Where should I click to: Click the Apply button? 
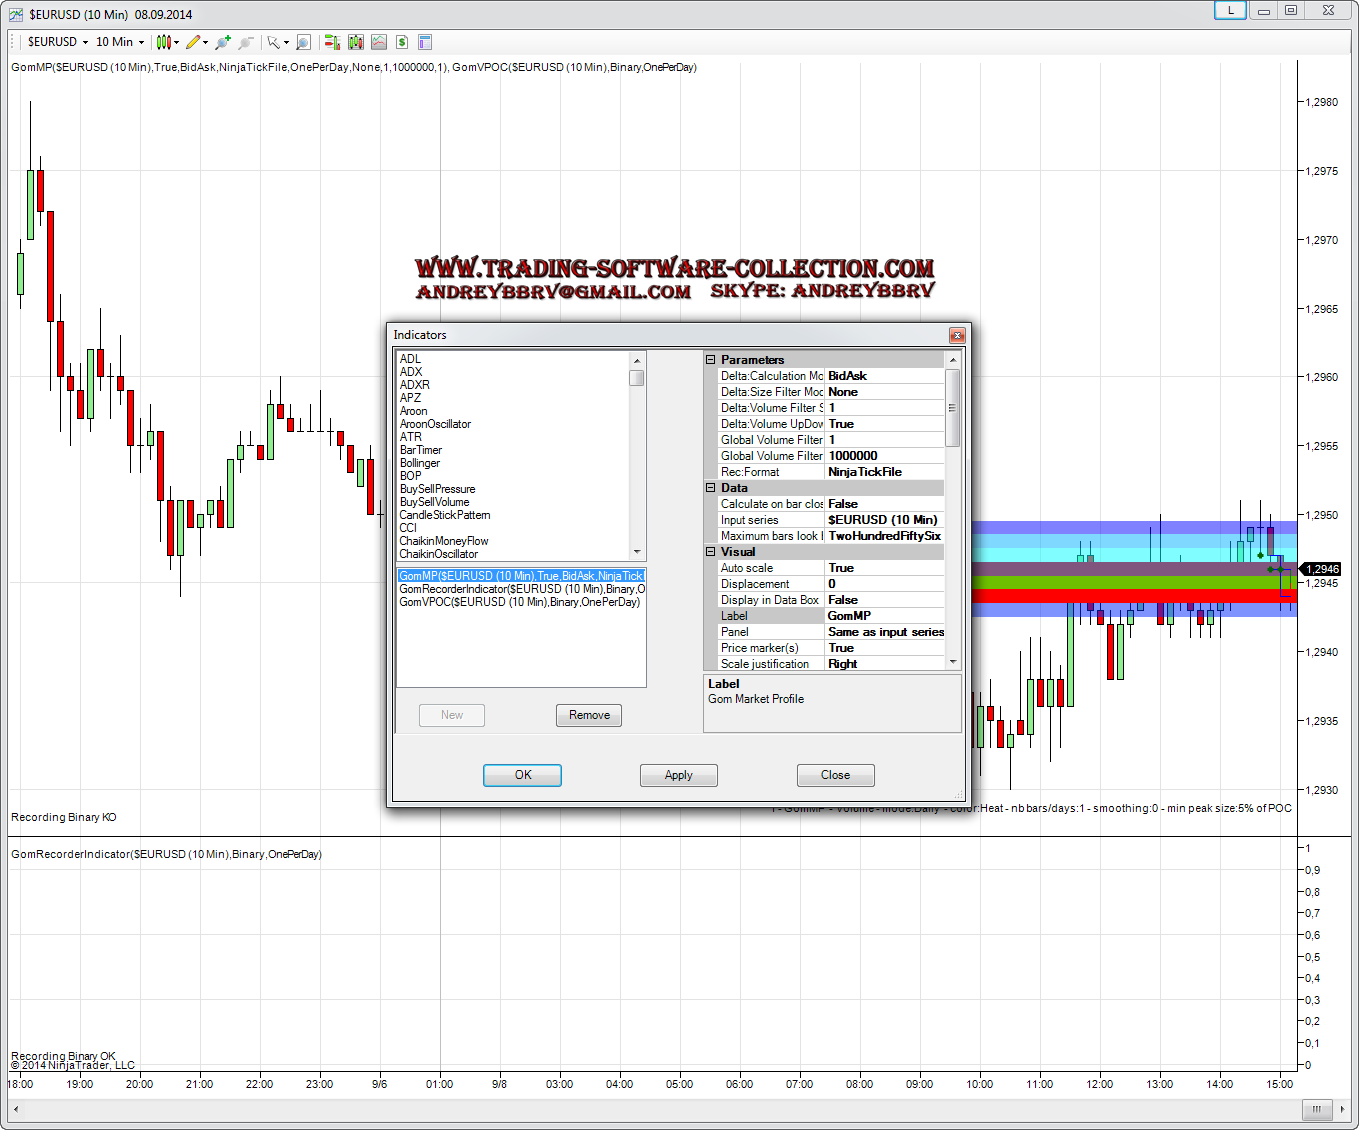(678, 775)
